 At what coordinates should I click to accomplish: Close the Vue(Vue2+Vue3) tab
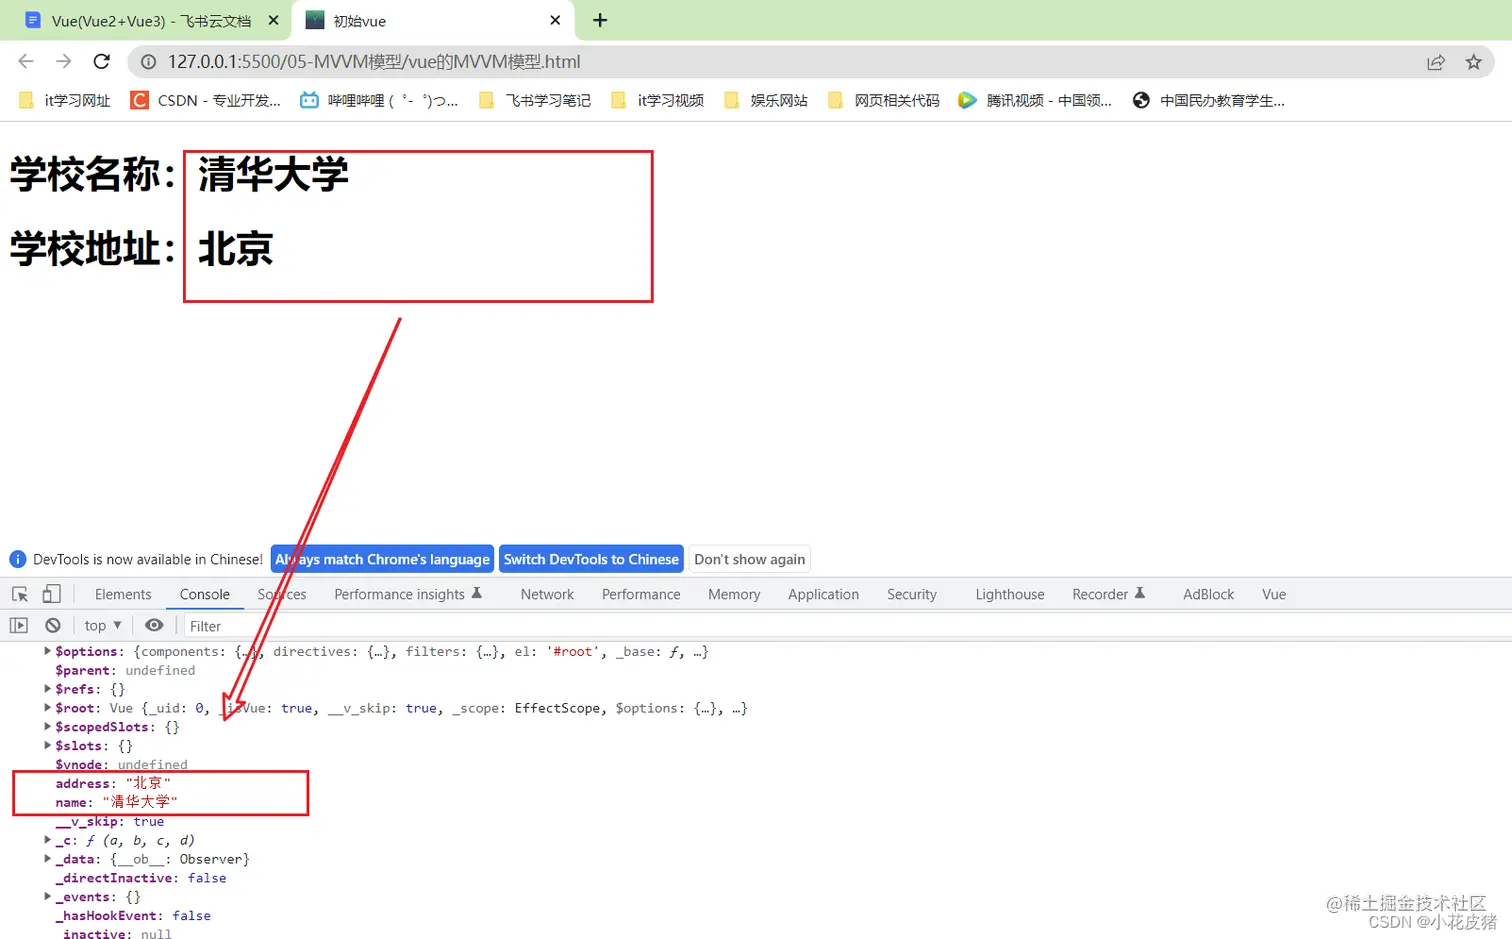point(273,20)
